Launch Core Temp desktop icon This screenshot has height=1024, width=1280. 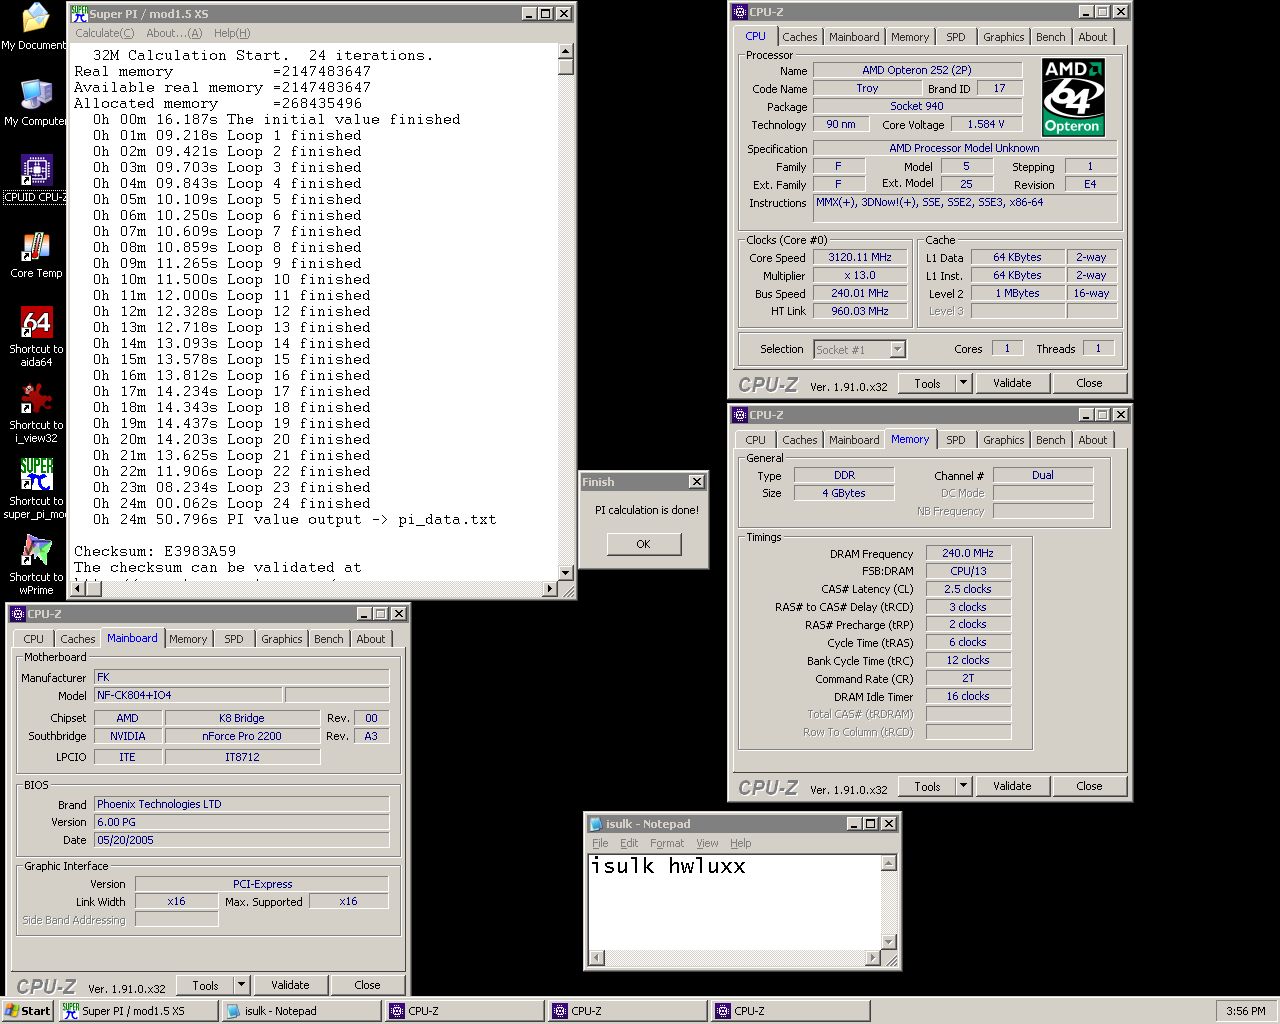(x=36, y=255)
